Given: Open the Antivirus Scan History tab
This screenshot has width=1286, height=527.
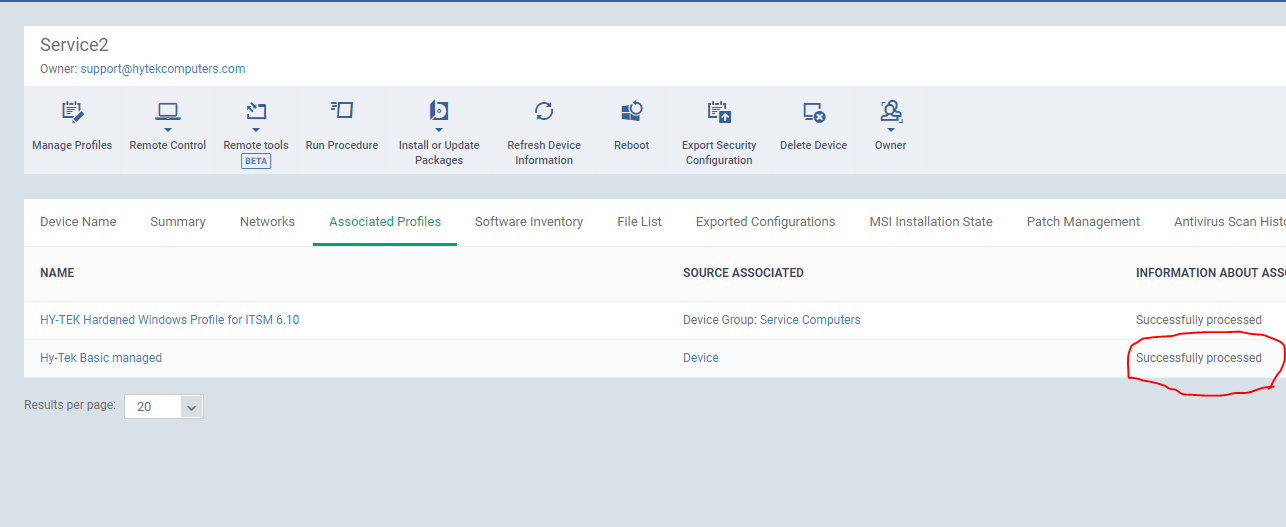Looking at the screenshot, I should point(1229,222).
